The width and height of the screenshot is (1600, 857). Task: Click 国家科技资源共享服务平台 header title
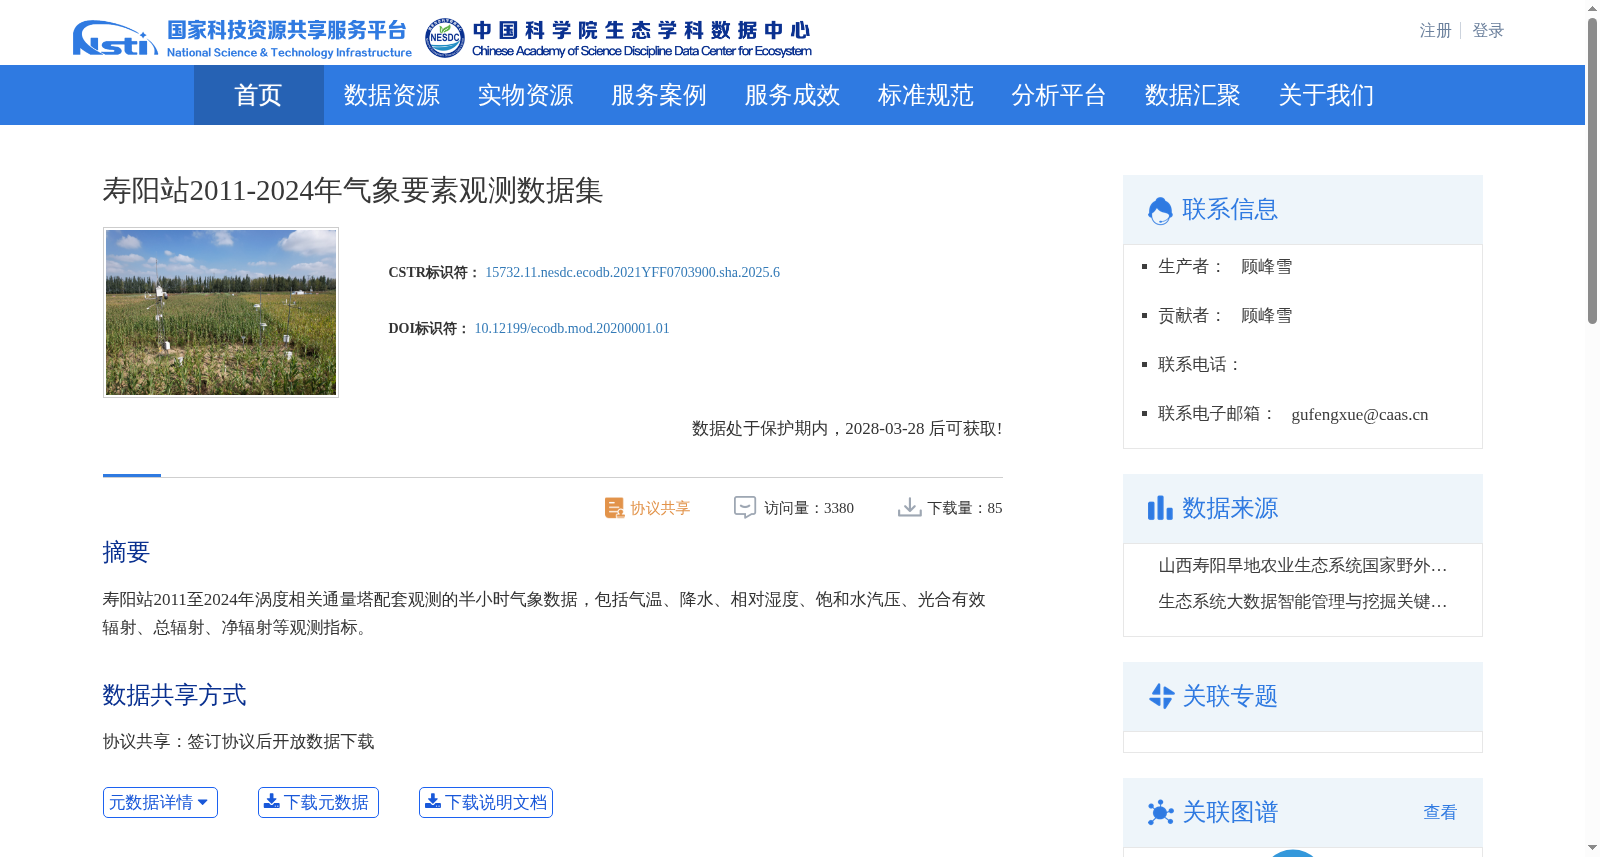click(x=287, y=30)
